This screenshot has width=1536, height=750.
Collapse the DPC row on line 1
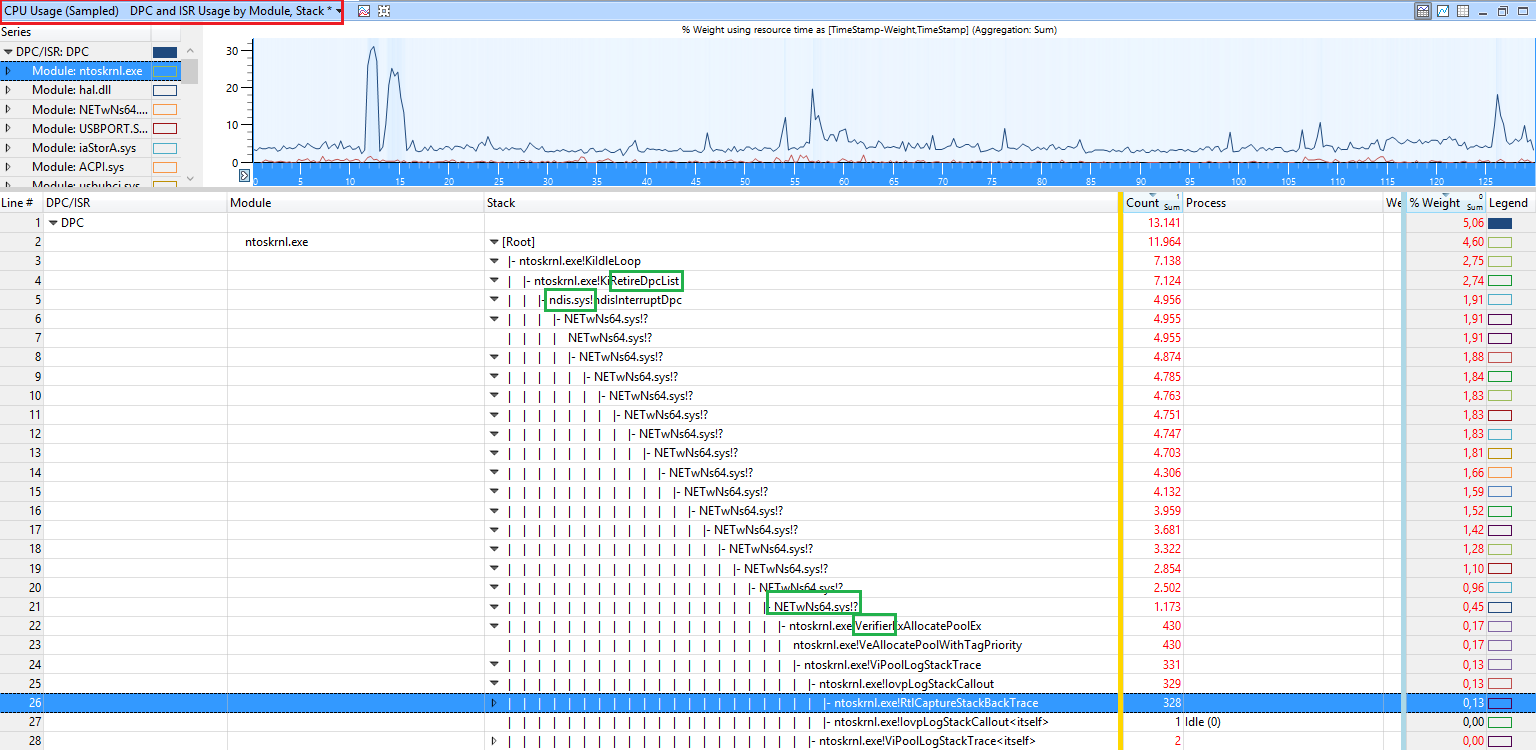pyautogui.click(x=53, y=223)
